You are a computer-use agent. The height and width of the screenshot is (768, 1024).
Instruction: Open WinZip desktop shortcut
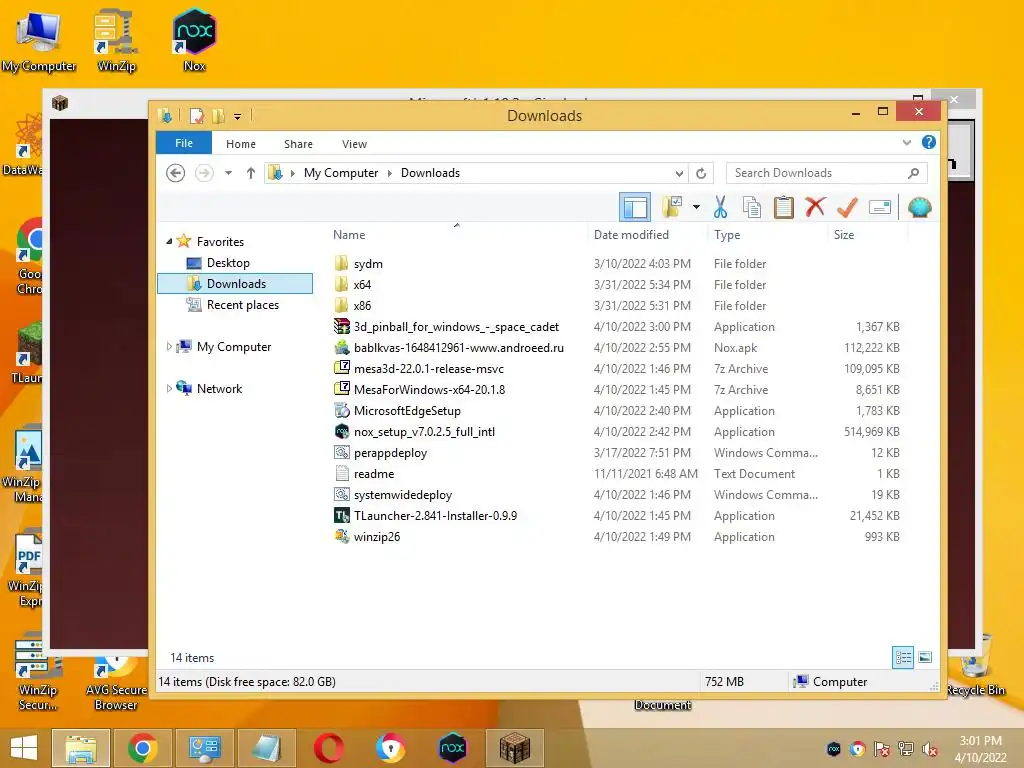[x=116, y=41]
